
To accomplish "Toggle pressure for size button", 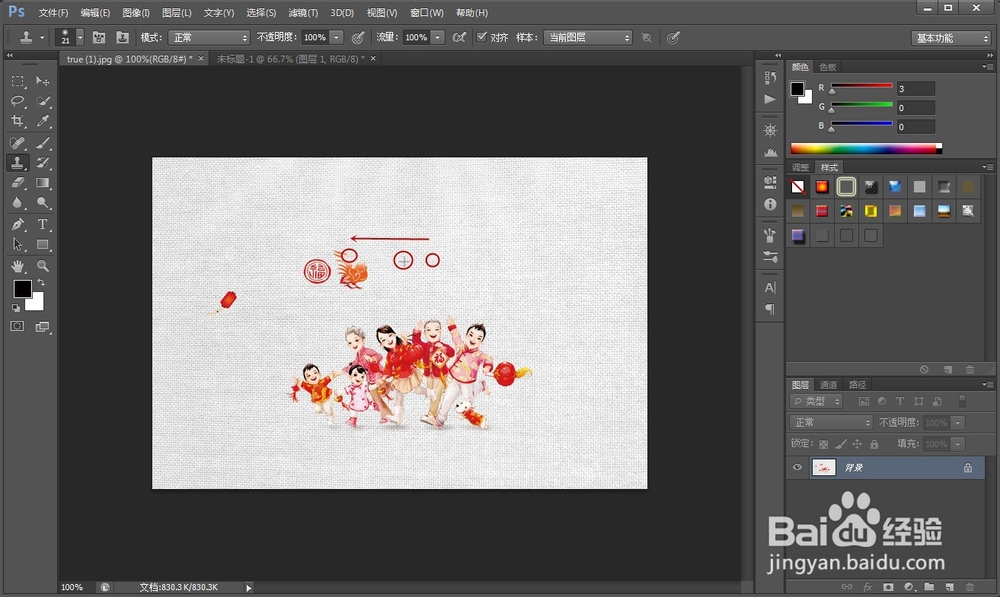I will (673, 38).
